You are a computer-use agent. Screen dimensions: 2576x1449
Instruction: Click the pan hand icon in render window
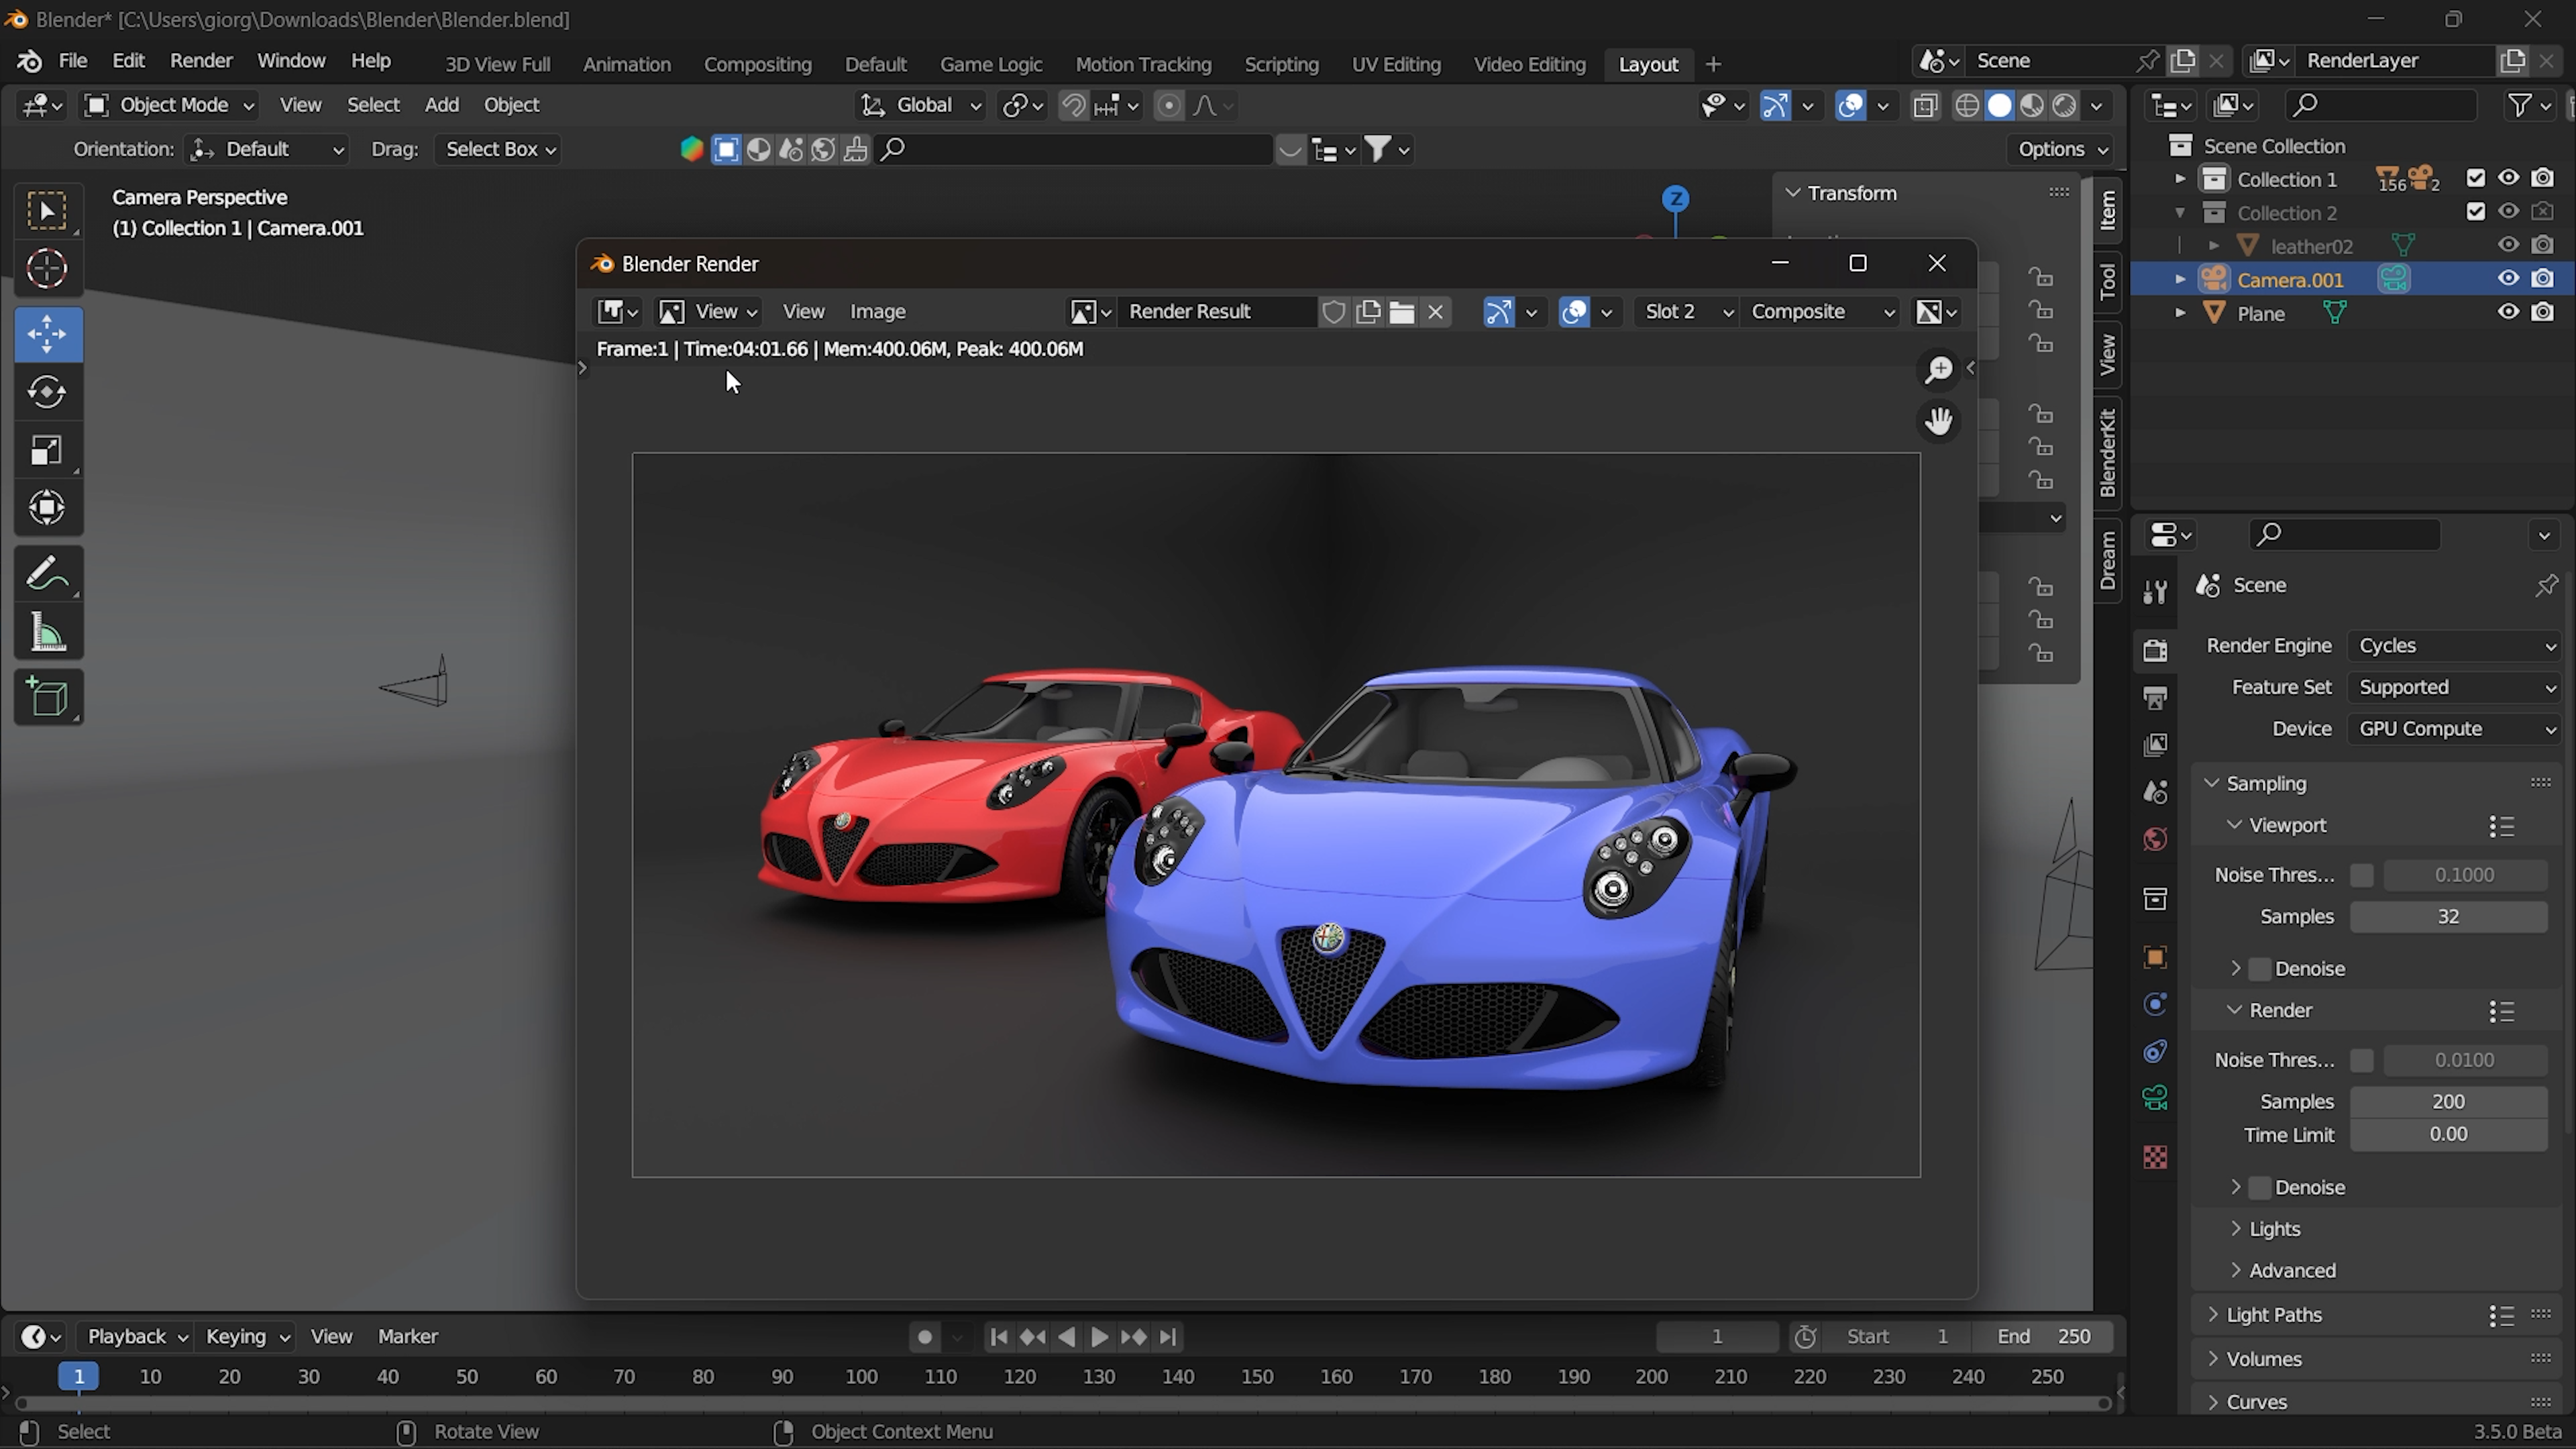[x=1938, y=421]
